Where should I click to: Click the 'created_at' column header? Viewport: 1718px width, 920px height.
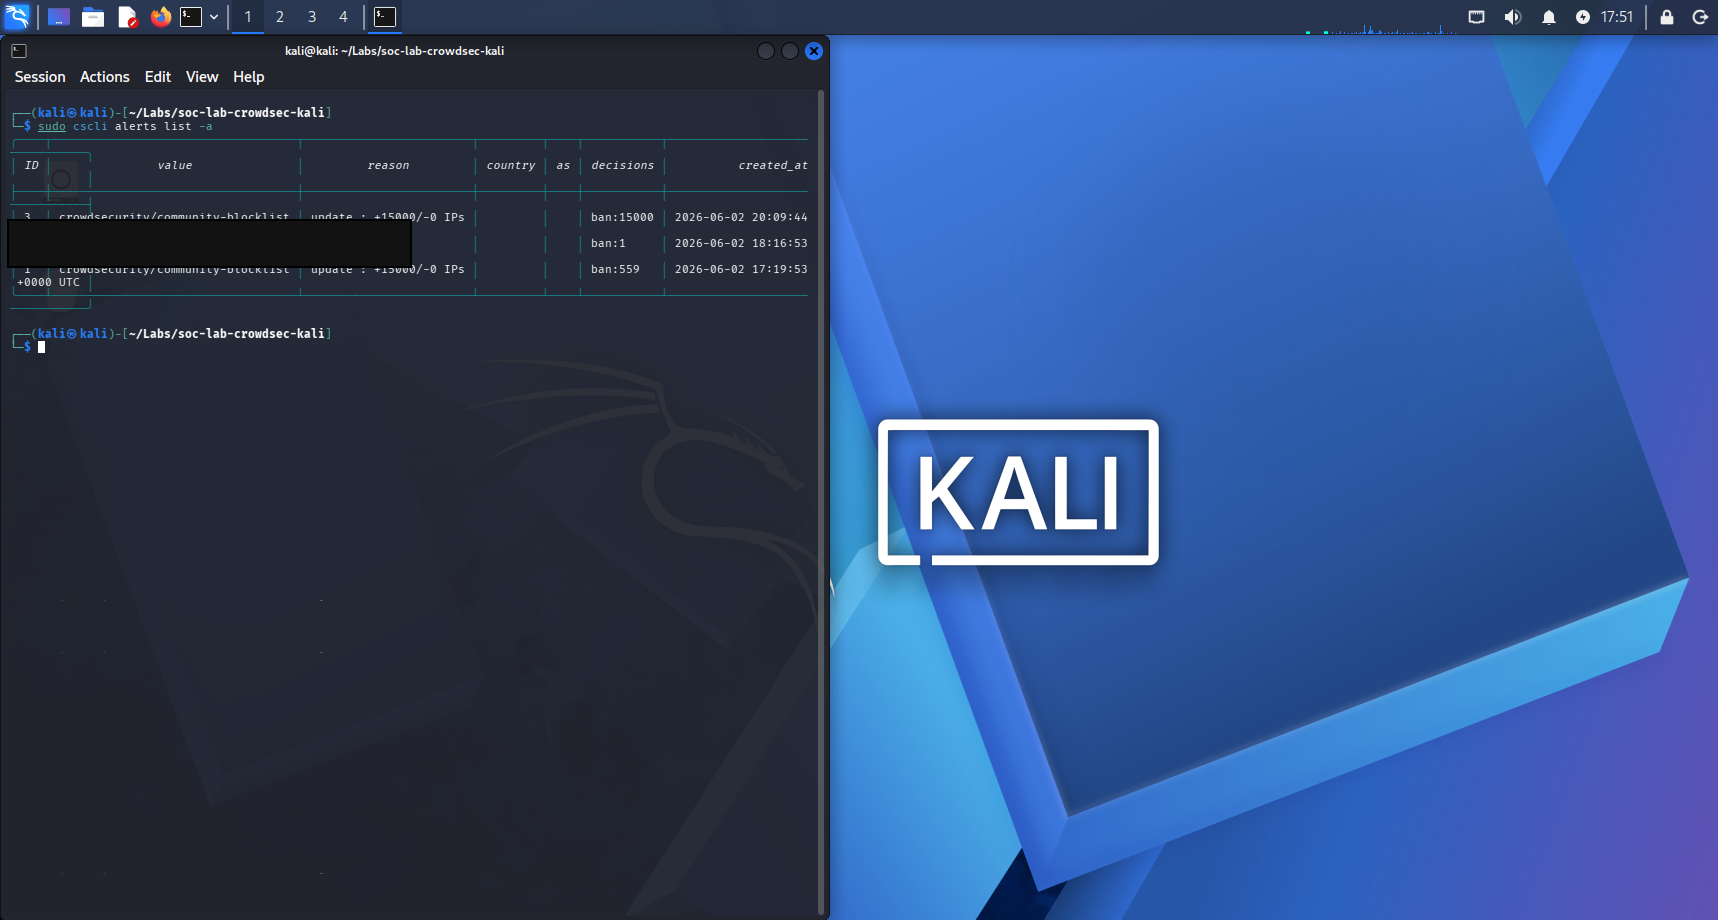point(773,166)
